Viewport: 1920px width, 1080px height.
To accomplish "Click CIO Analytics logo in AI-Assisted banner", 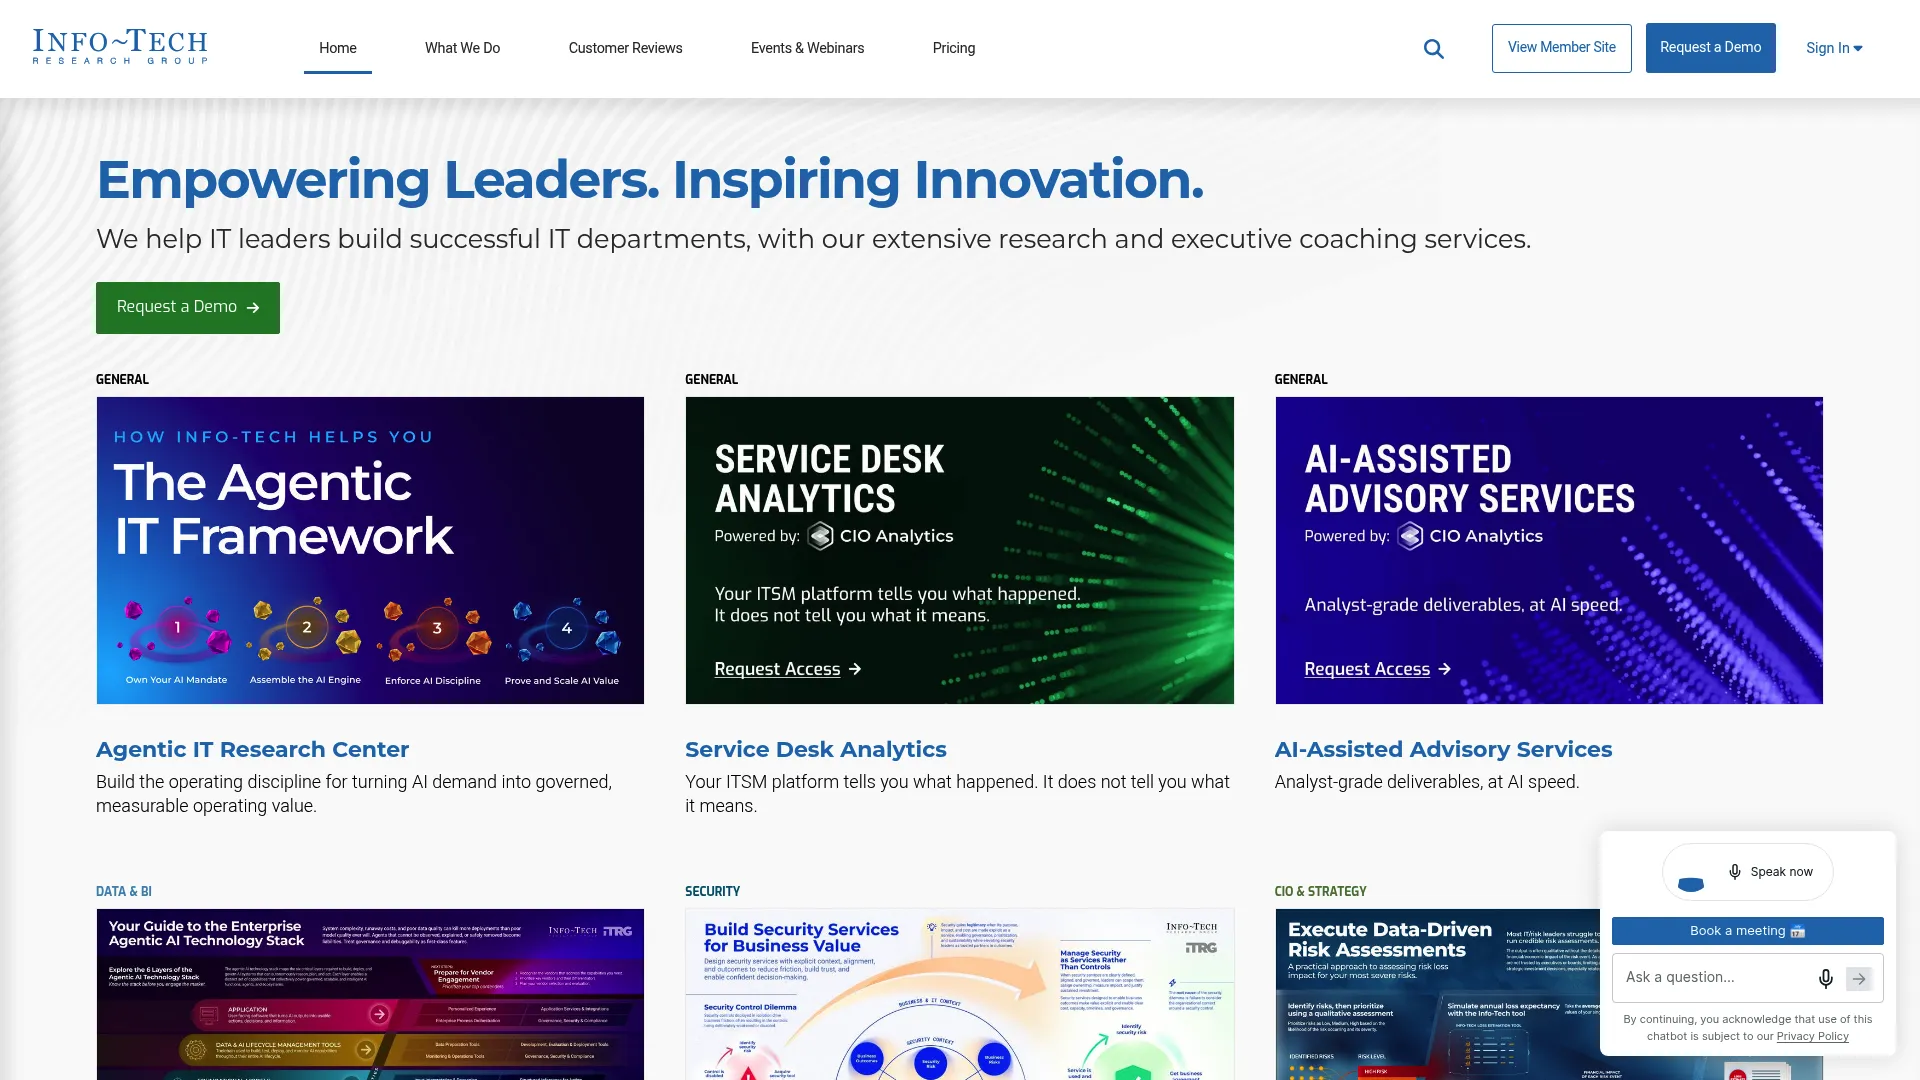I will coord(1470,536).
